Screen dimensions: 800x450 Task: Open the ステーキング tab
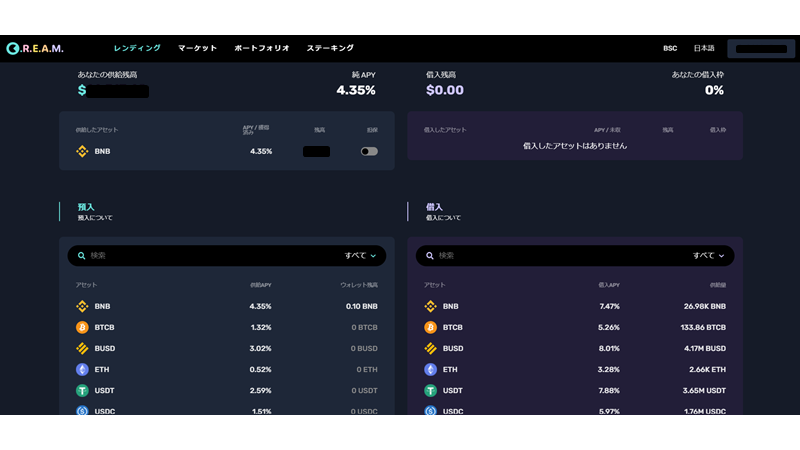point(330,48)
